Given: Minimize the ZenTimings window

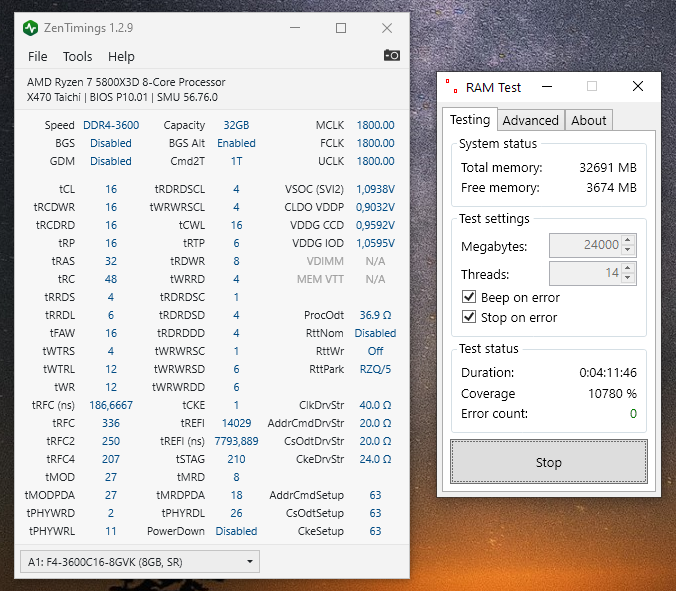Looking at the screenshot, I should [295, 28].
